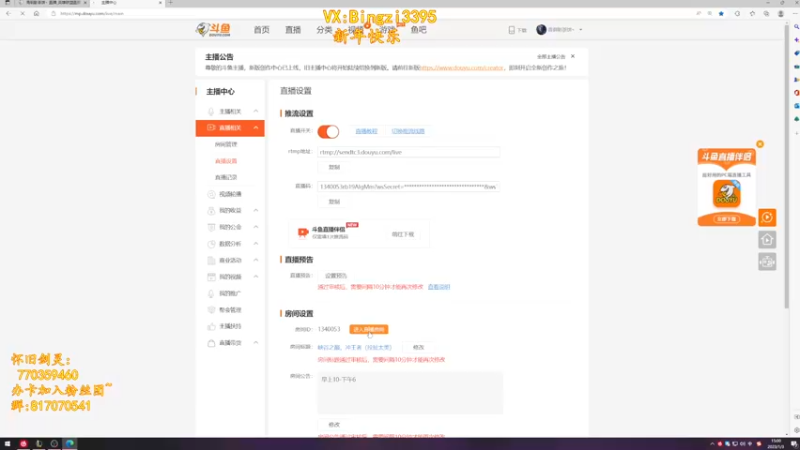
Task: Click the phone download icon in header
Action: [512, 30]
